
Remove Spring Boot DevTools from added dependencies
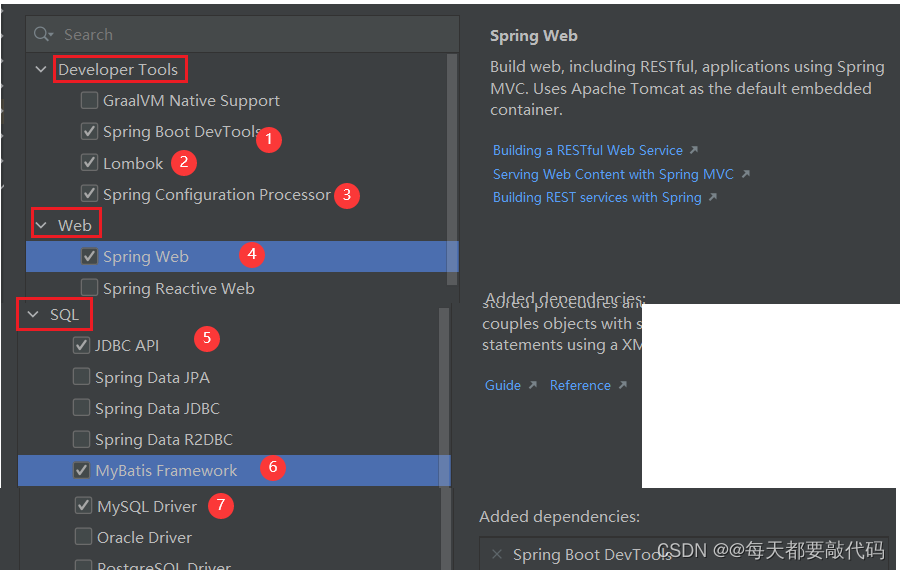coord(497,554)
